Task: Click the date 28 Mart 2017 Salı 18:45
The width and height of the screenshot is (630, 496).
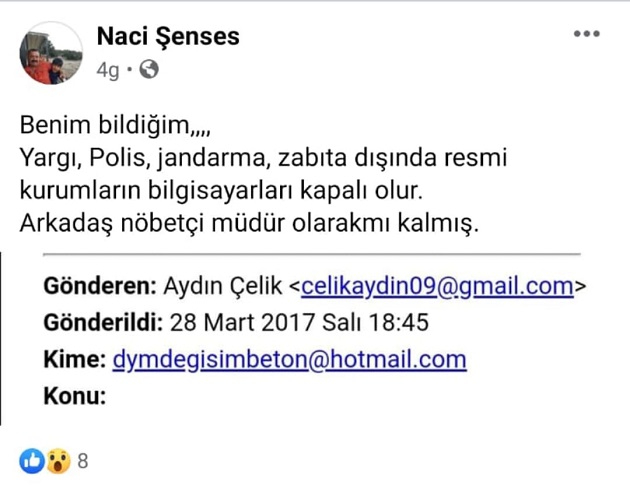Action: [299, 324]
